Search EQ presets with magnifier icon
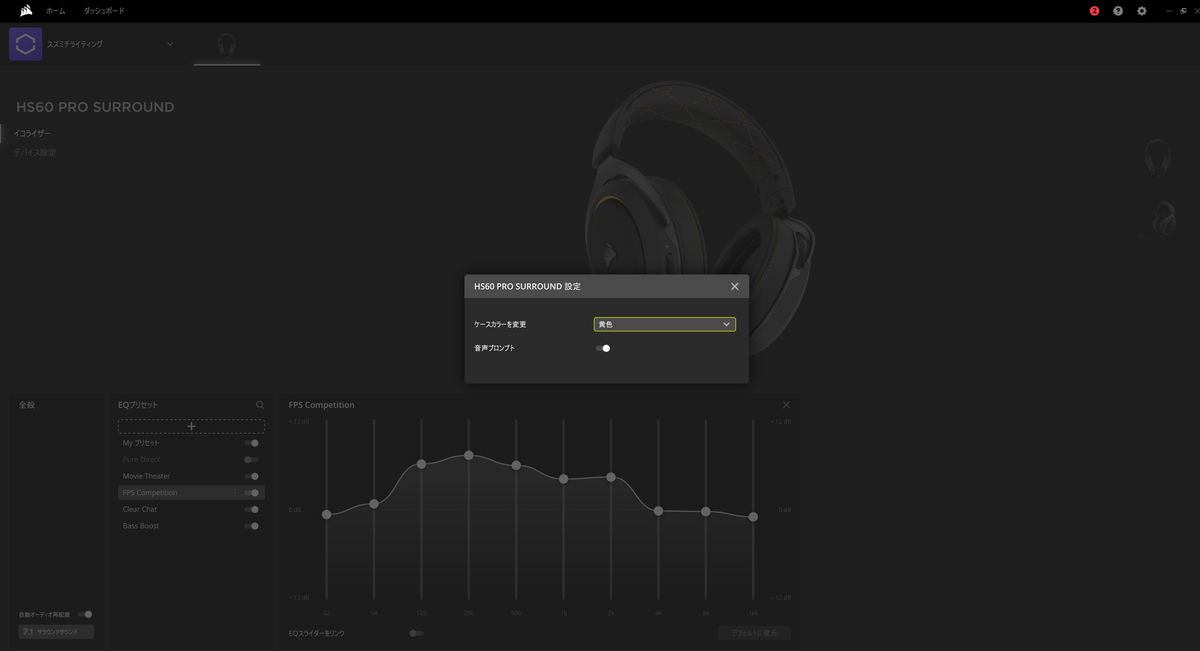 260,405
